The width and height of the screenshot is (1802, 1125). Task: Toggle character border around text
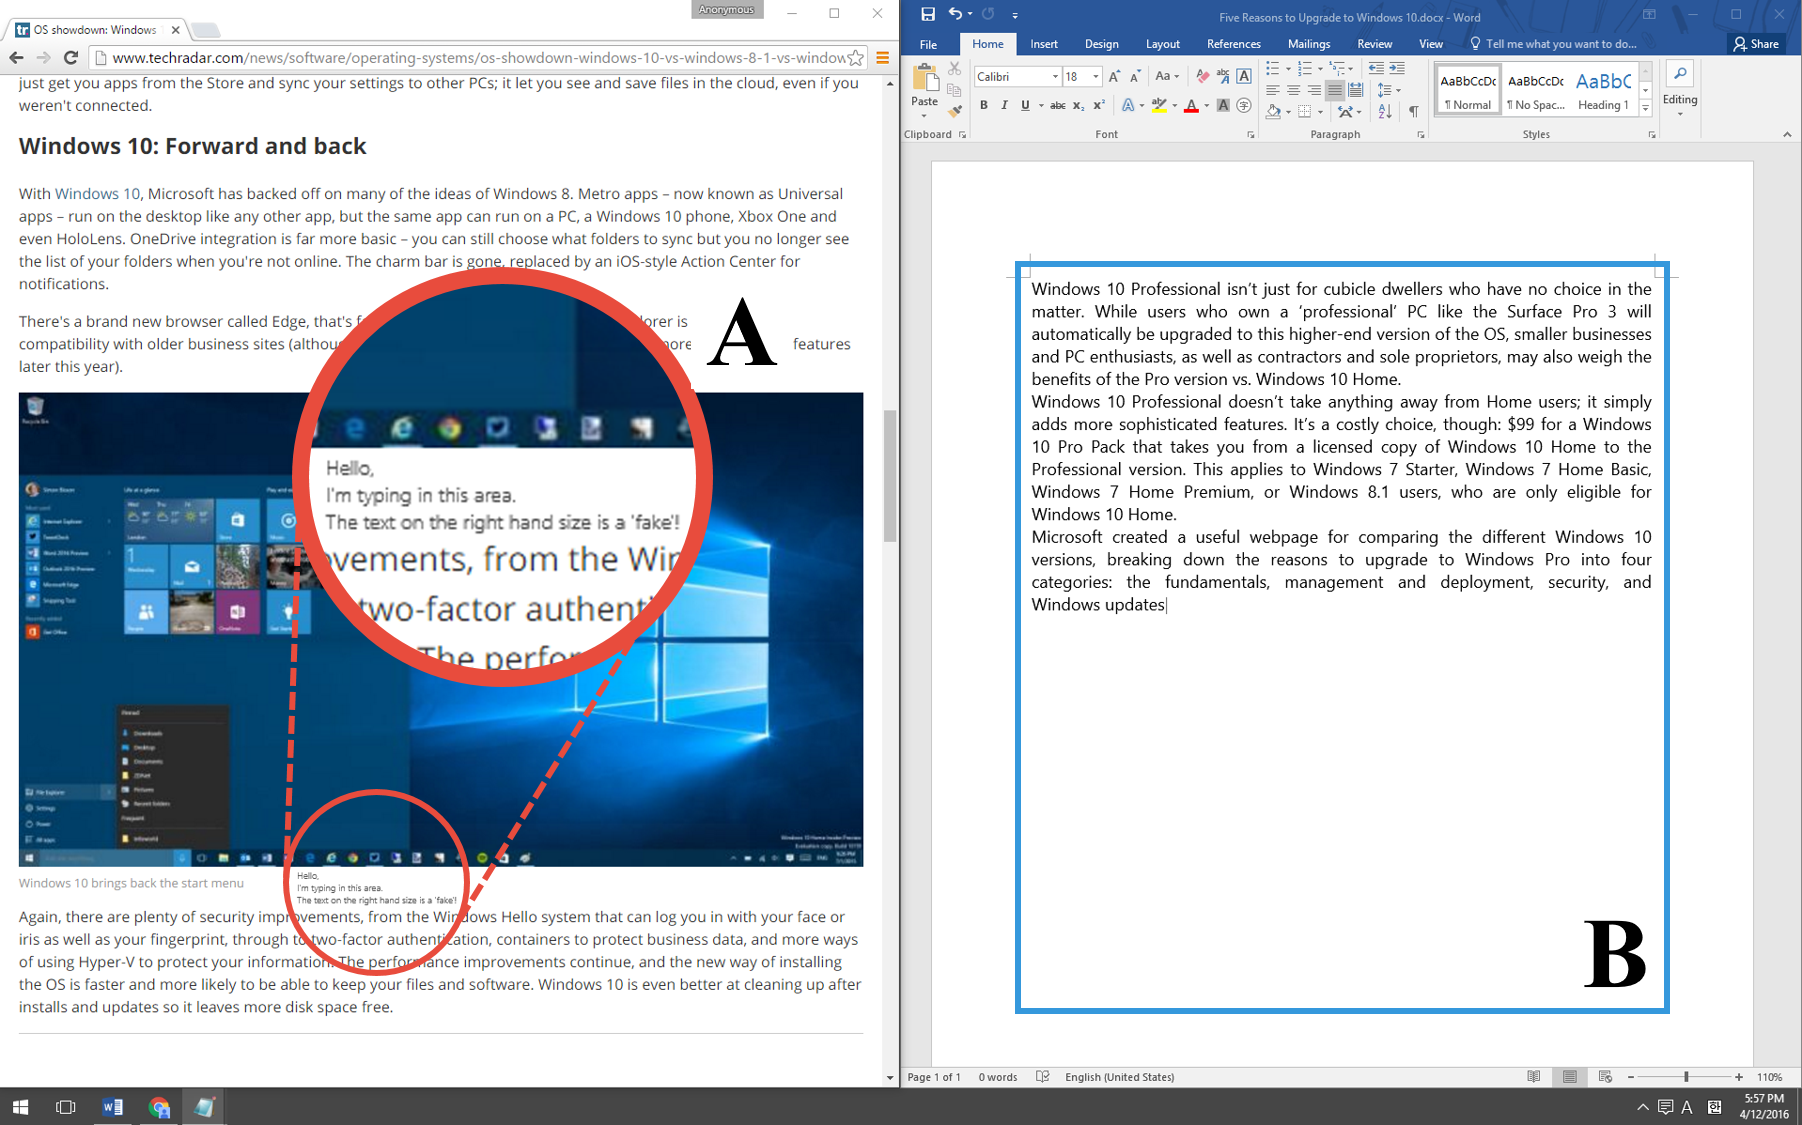1244,76
